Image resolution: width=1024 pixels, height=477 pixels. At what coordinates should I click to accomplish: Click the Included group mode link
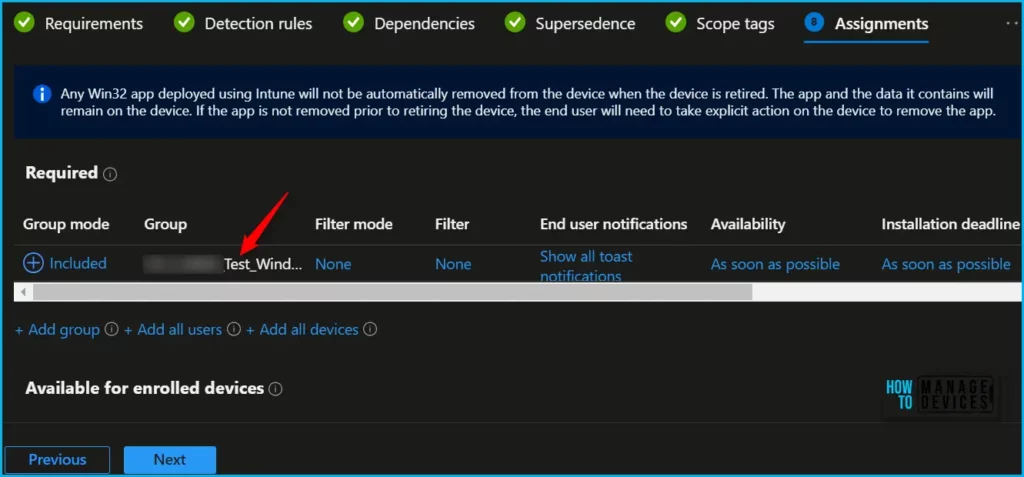(x=78, y=263)
